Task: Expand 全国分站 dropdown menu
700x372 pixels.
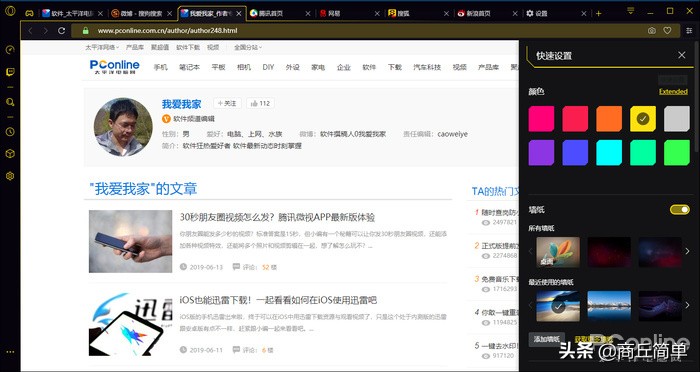Action: (248, 47)
